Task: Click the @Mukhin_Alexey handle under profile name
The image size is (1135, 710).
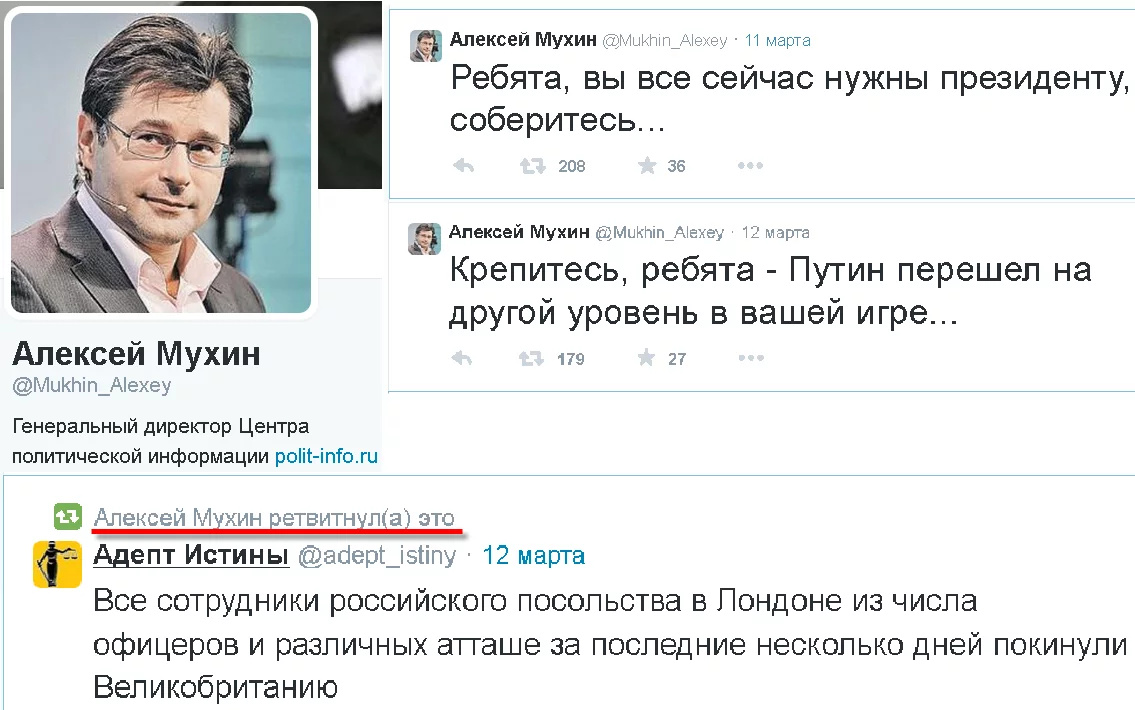Action: [x=92, y=386]
